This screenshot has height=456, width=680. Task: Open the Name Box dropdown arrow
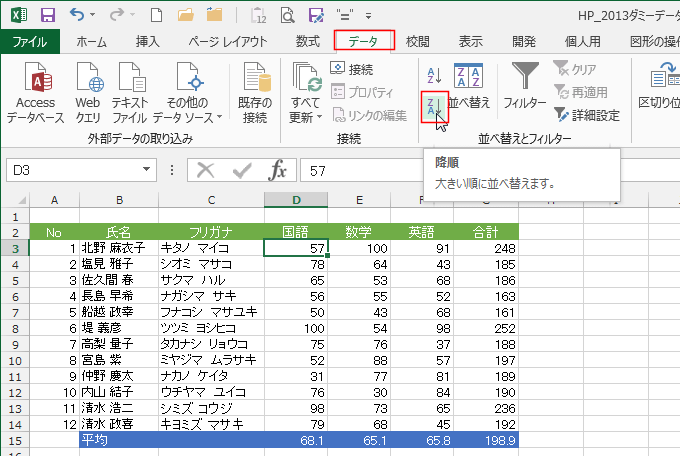[164, 171]
